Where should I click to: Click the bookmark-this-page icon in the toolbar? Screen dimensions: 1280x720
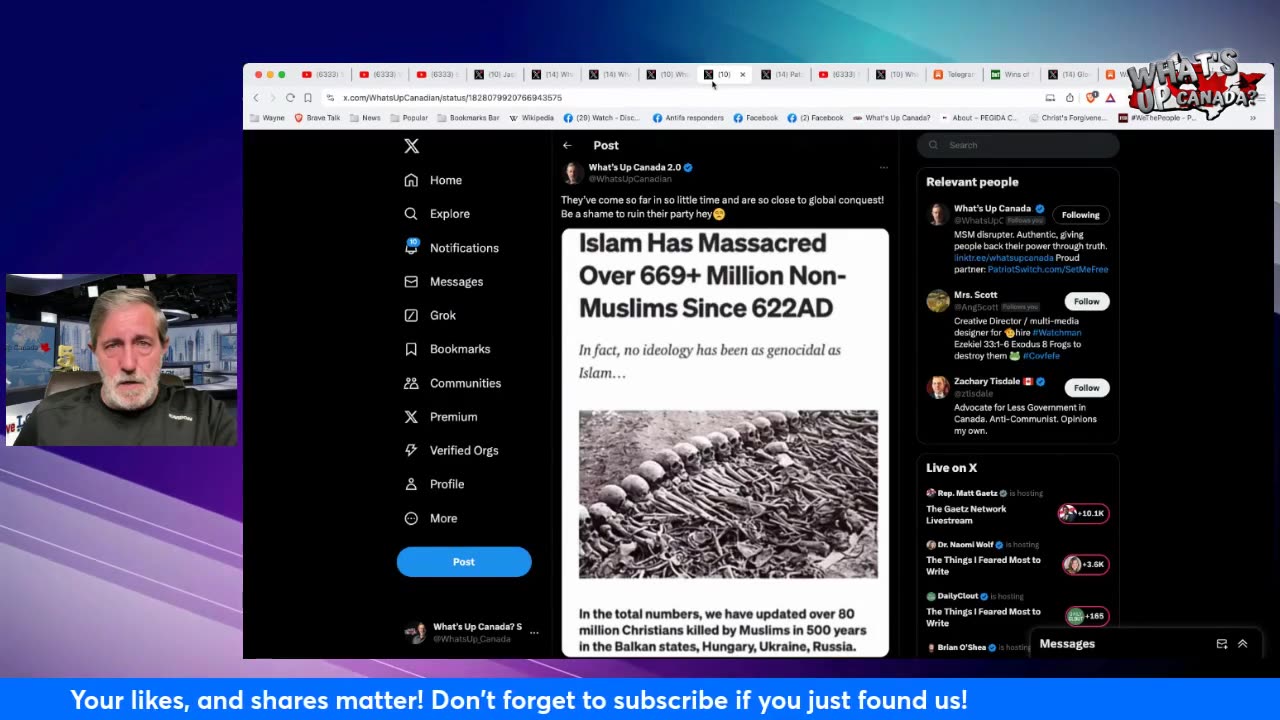point(308,98)
